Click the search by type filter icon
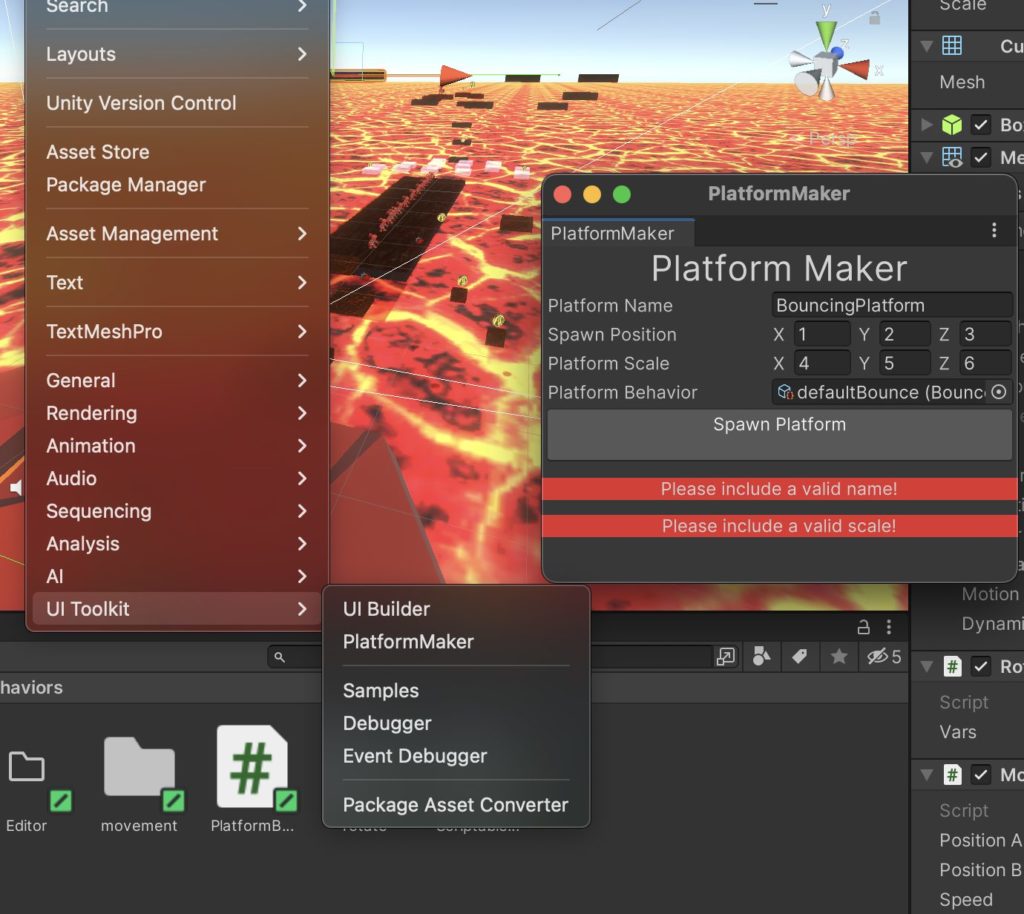The width and height of the screenshot is (1024, 914). point(762,656)
